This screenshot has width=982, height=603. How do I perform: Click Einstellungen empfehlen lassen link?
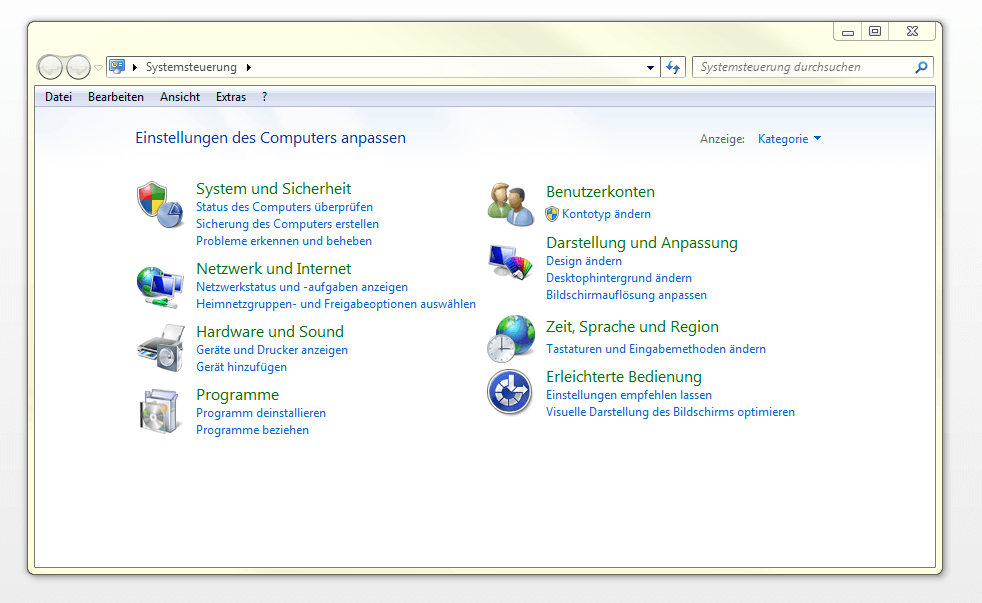(x=629, y=395)
